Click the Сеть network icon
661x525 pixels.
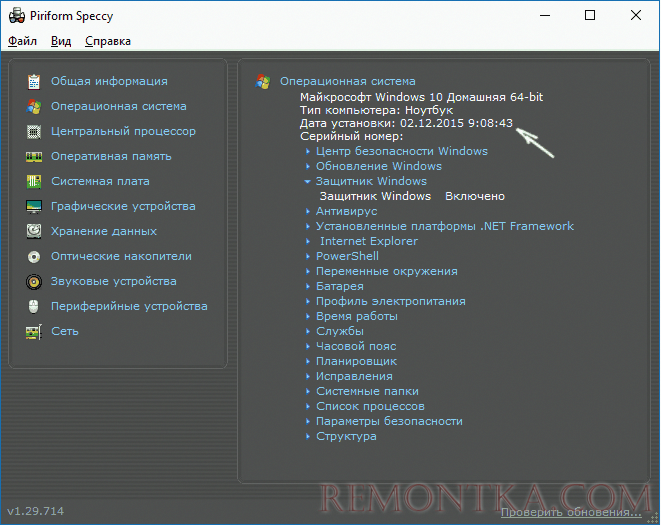pyautogui.click(x=34, y=331)
